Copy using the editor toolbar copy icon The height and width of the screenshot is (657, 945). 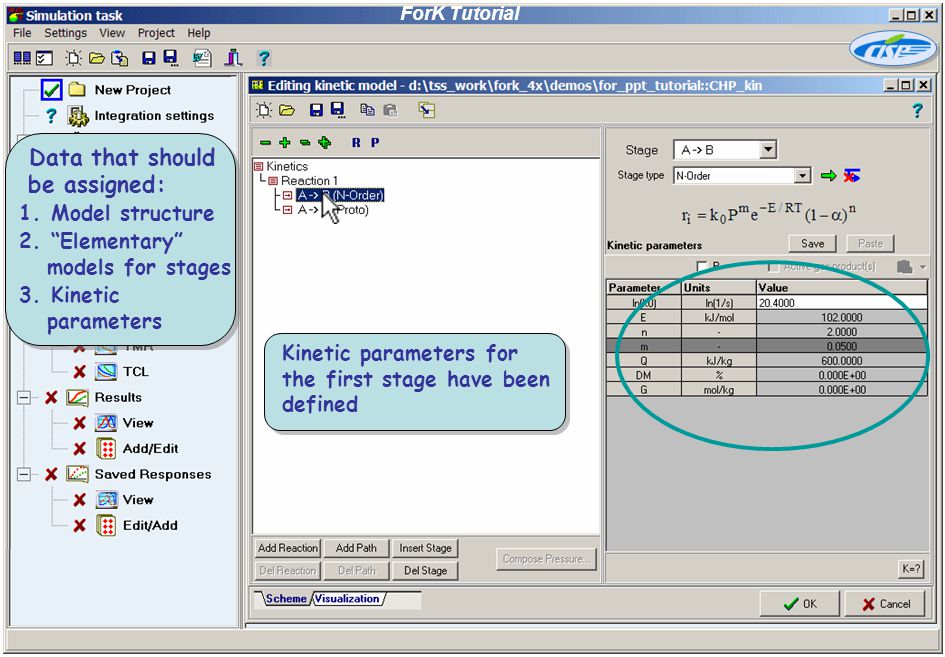367,110
